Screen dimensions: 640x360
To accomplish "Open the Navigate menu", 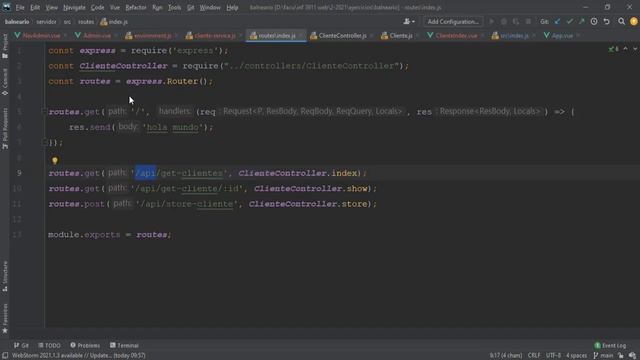I will point(74,7).
